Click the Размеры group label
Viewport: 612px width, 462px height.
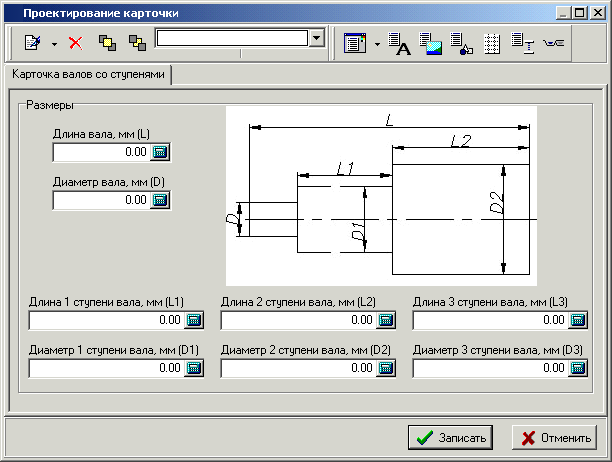(50, 105)
